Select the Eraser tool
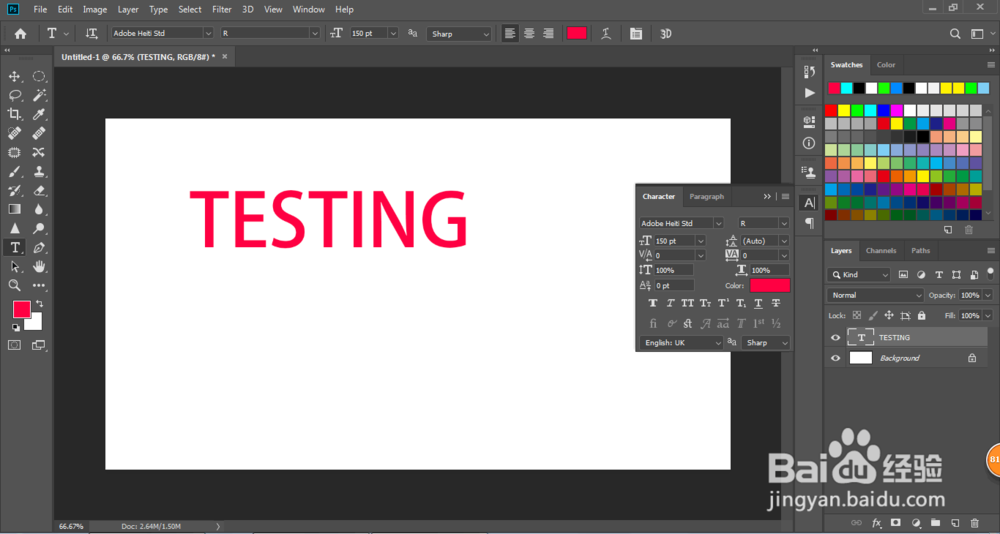 tap(39, 190)
